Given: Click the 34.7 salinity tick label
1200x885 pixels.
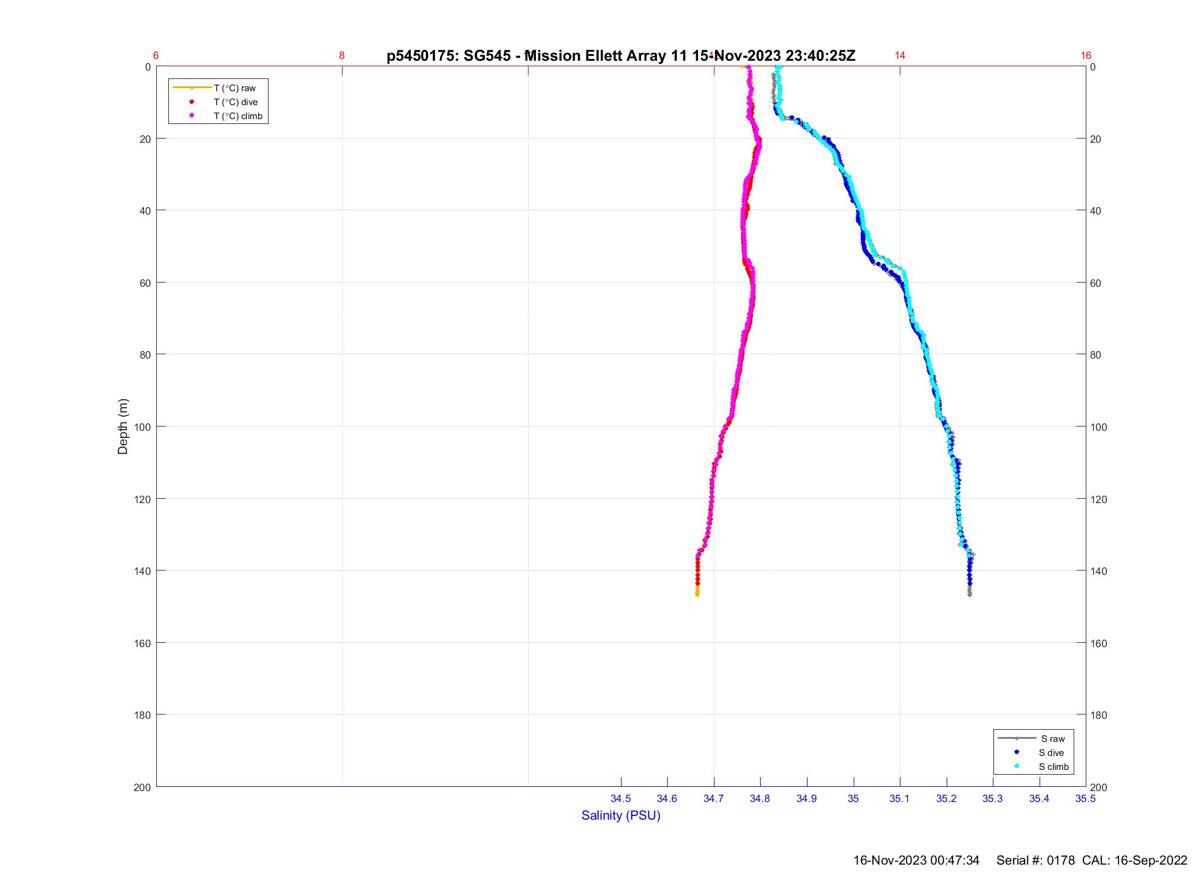Looking at the screenshot, I should point(714,798).
